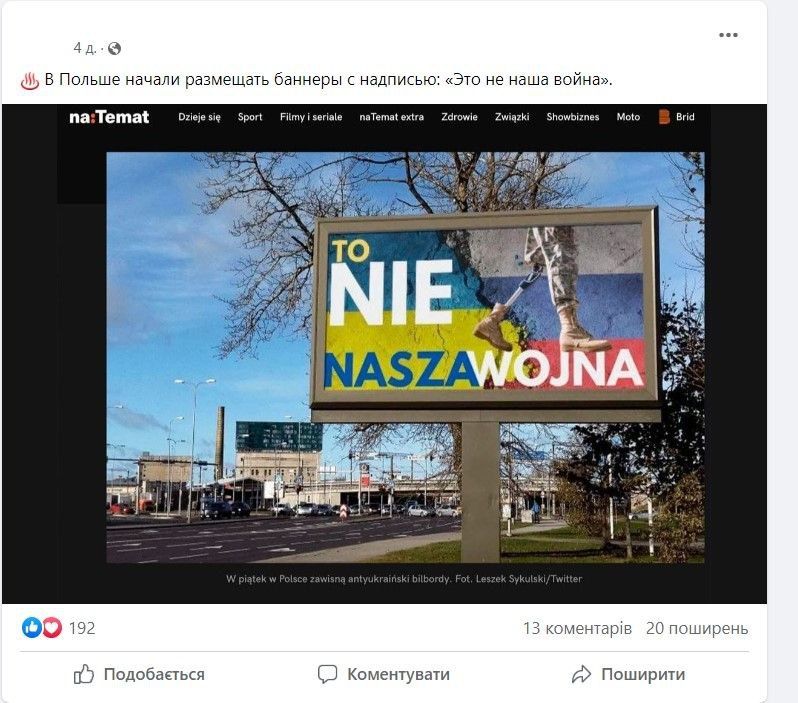Open the three-dot post options menu
This screenshot has height=703, width=798.
coord(728,35)
